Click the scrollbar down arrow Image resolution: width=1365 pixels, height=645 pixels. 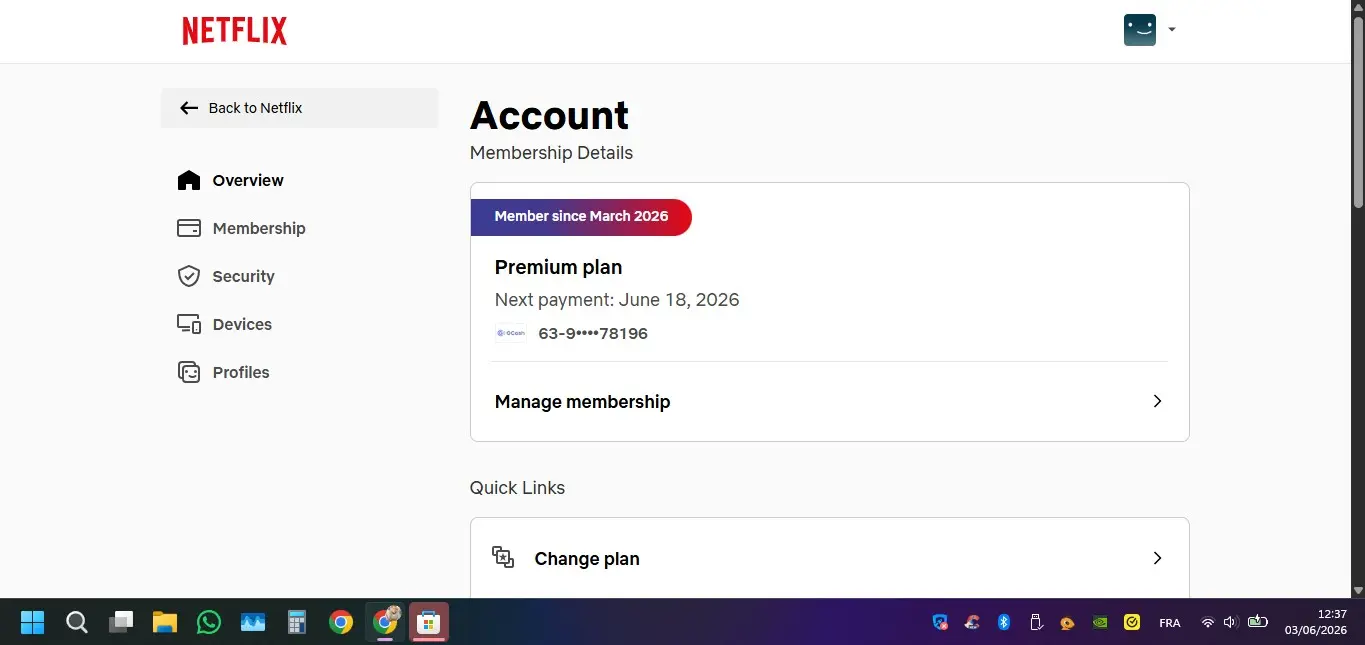tap(1358, 591)
